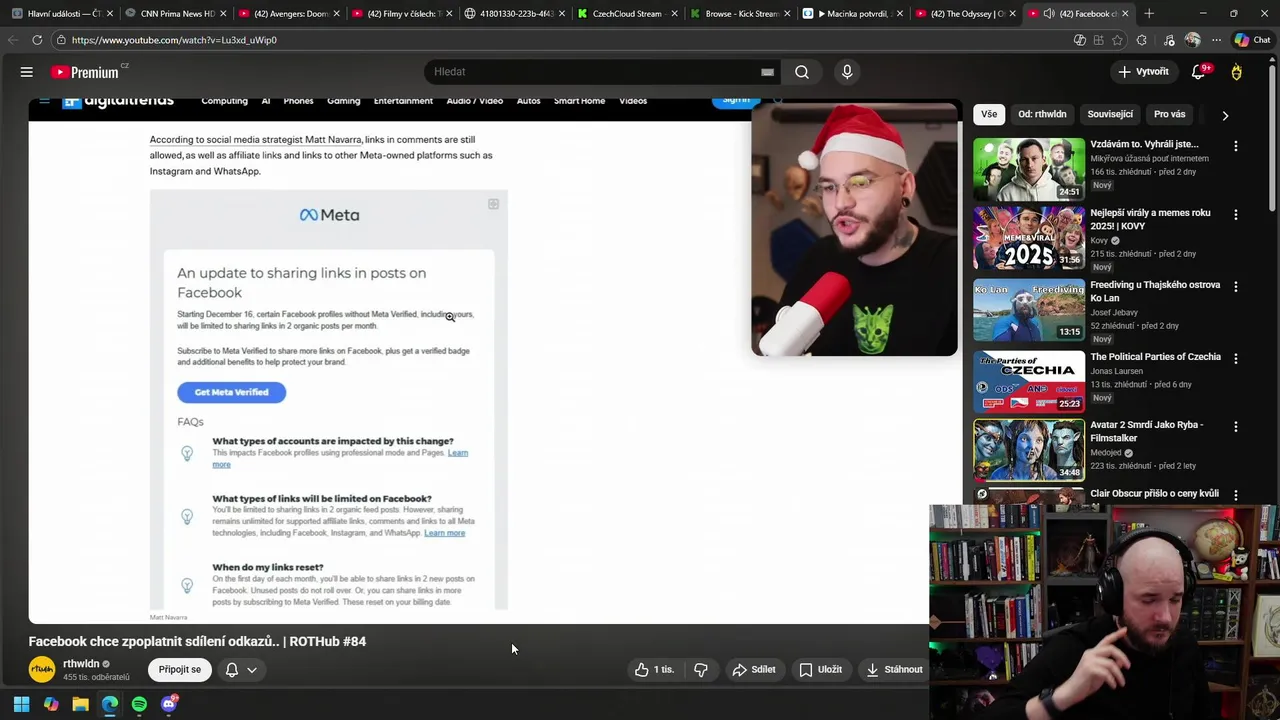
Task: Open options menu for Vzdávám to video
Action: 1236,146
